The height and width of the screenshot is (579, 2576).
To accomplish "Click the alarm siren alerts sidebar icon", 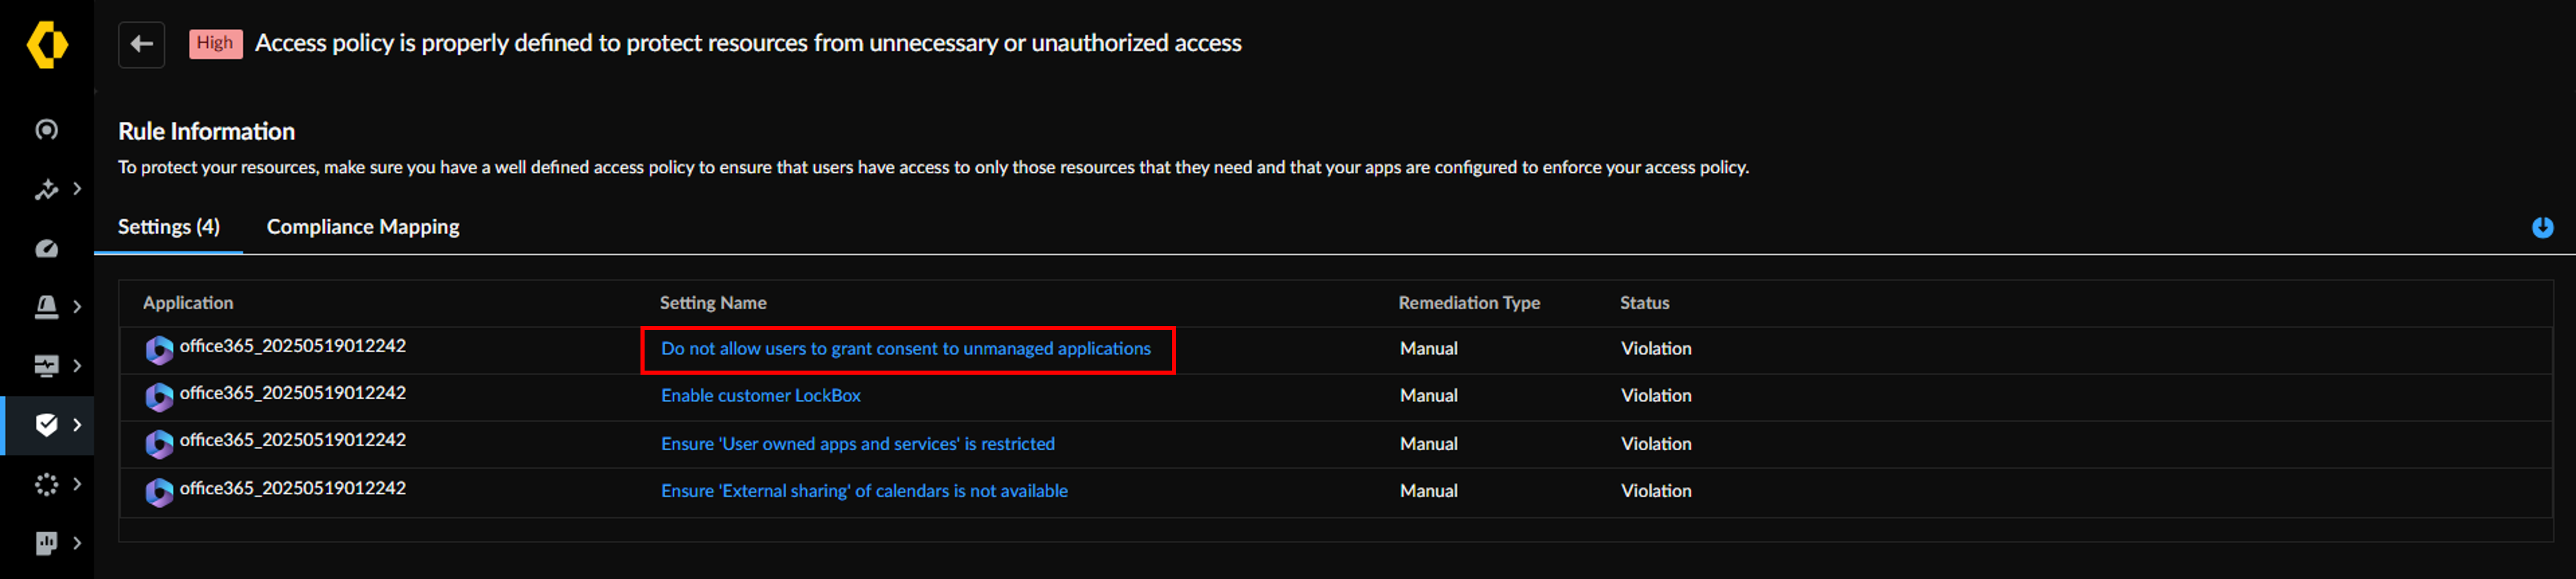I will click(x=47, y=307).
